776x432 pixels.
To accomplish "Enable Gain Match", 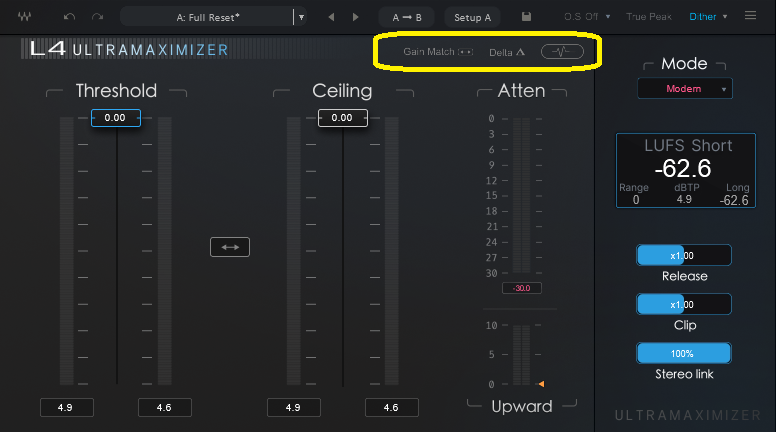I will pyautogui.click(x=438, y=51).
